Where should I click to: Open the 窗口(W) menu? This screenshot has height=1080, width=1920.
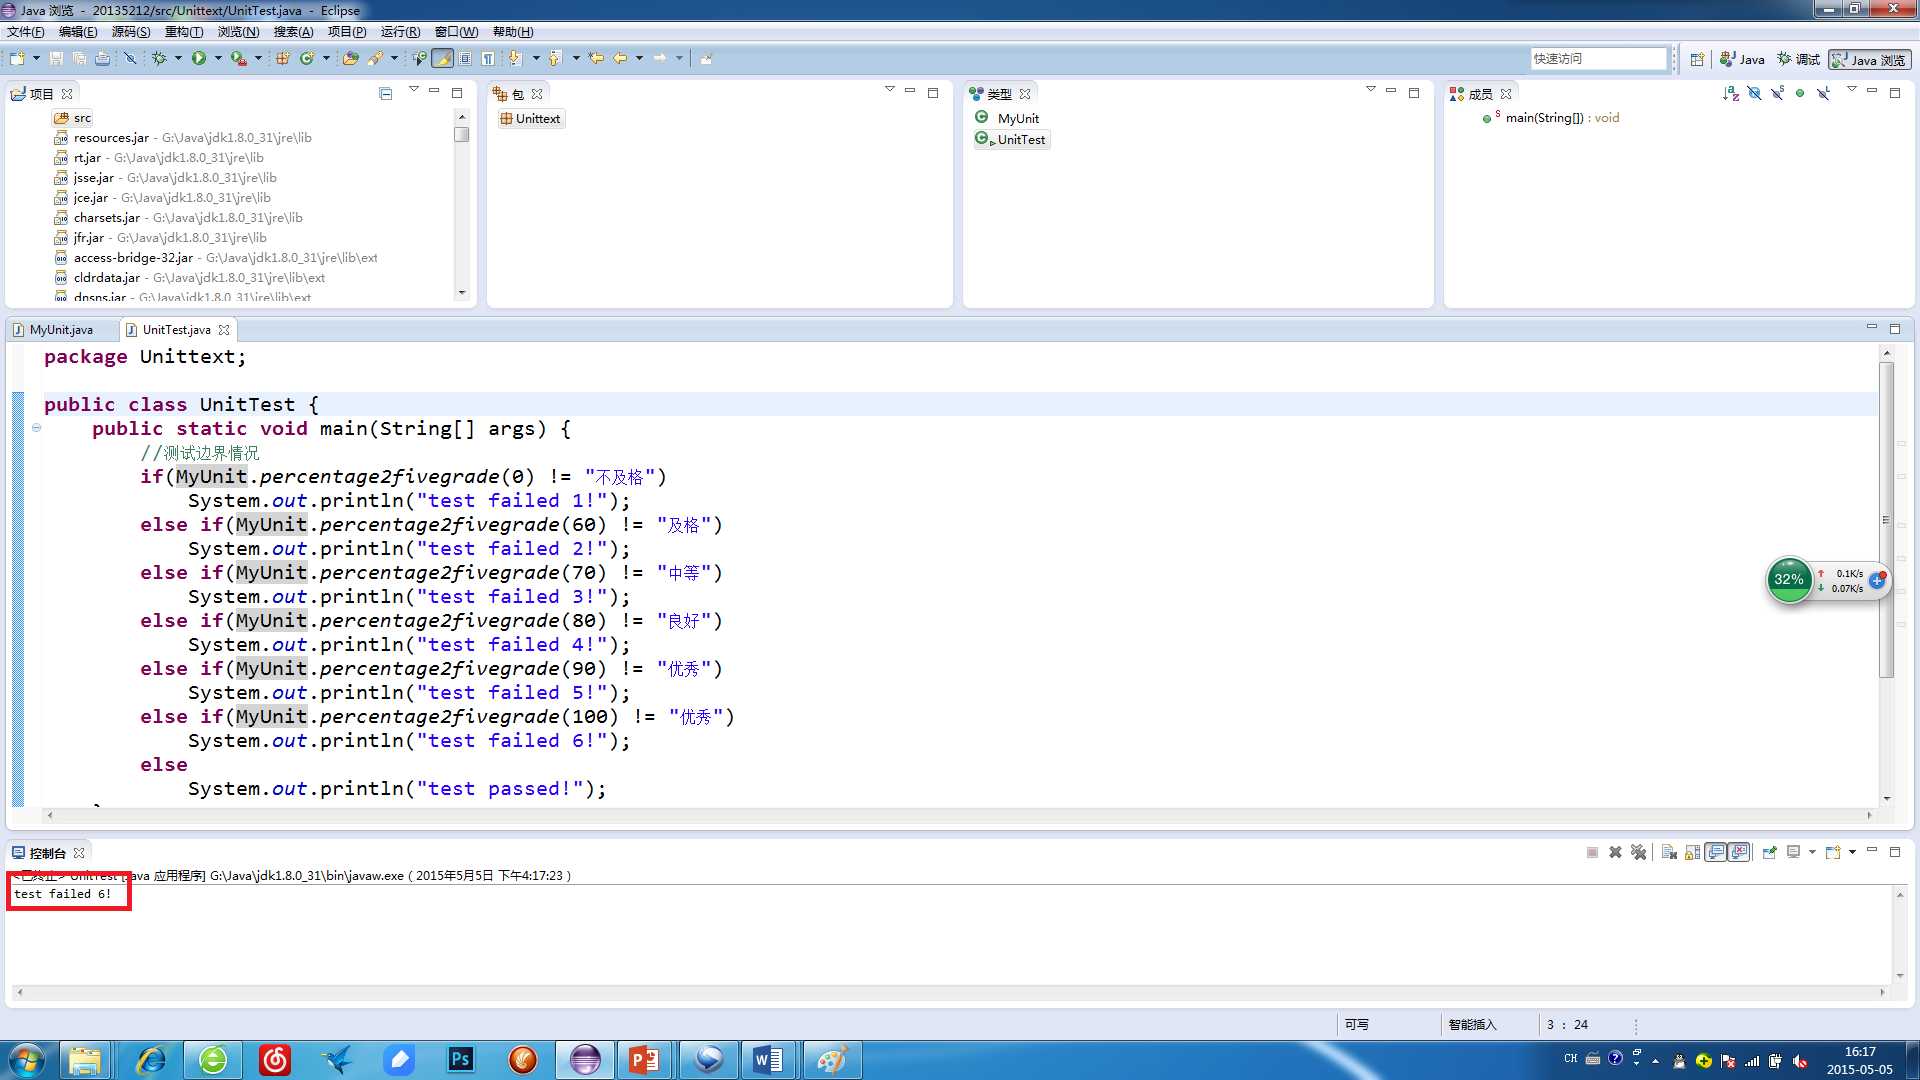[x=456, y=32]
